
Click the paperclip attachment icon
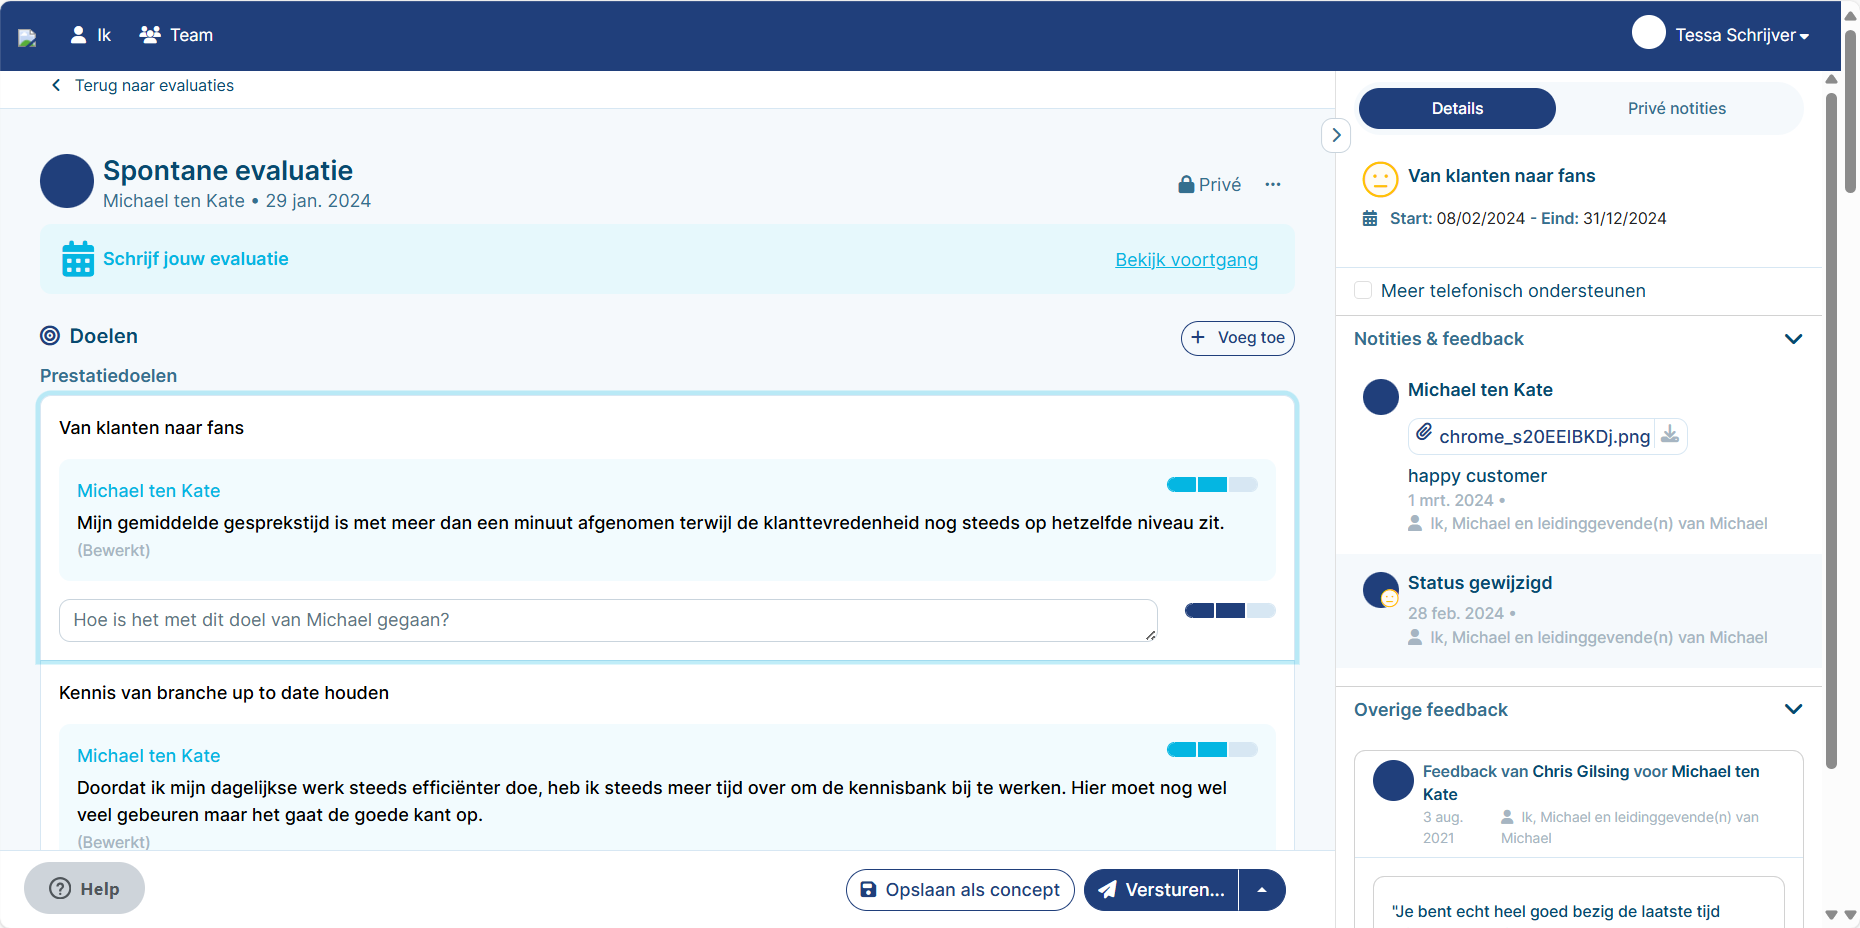1424,432
